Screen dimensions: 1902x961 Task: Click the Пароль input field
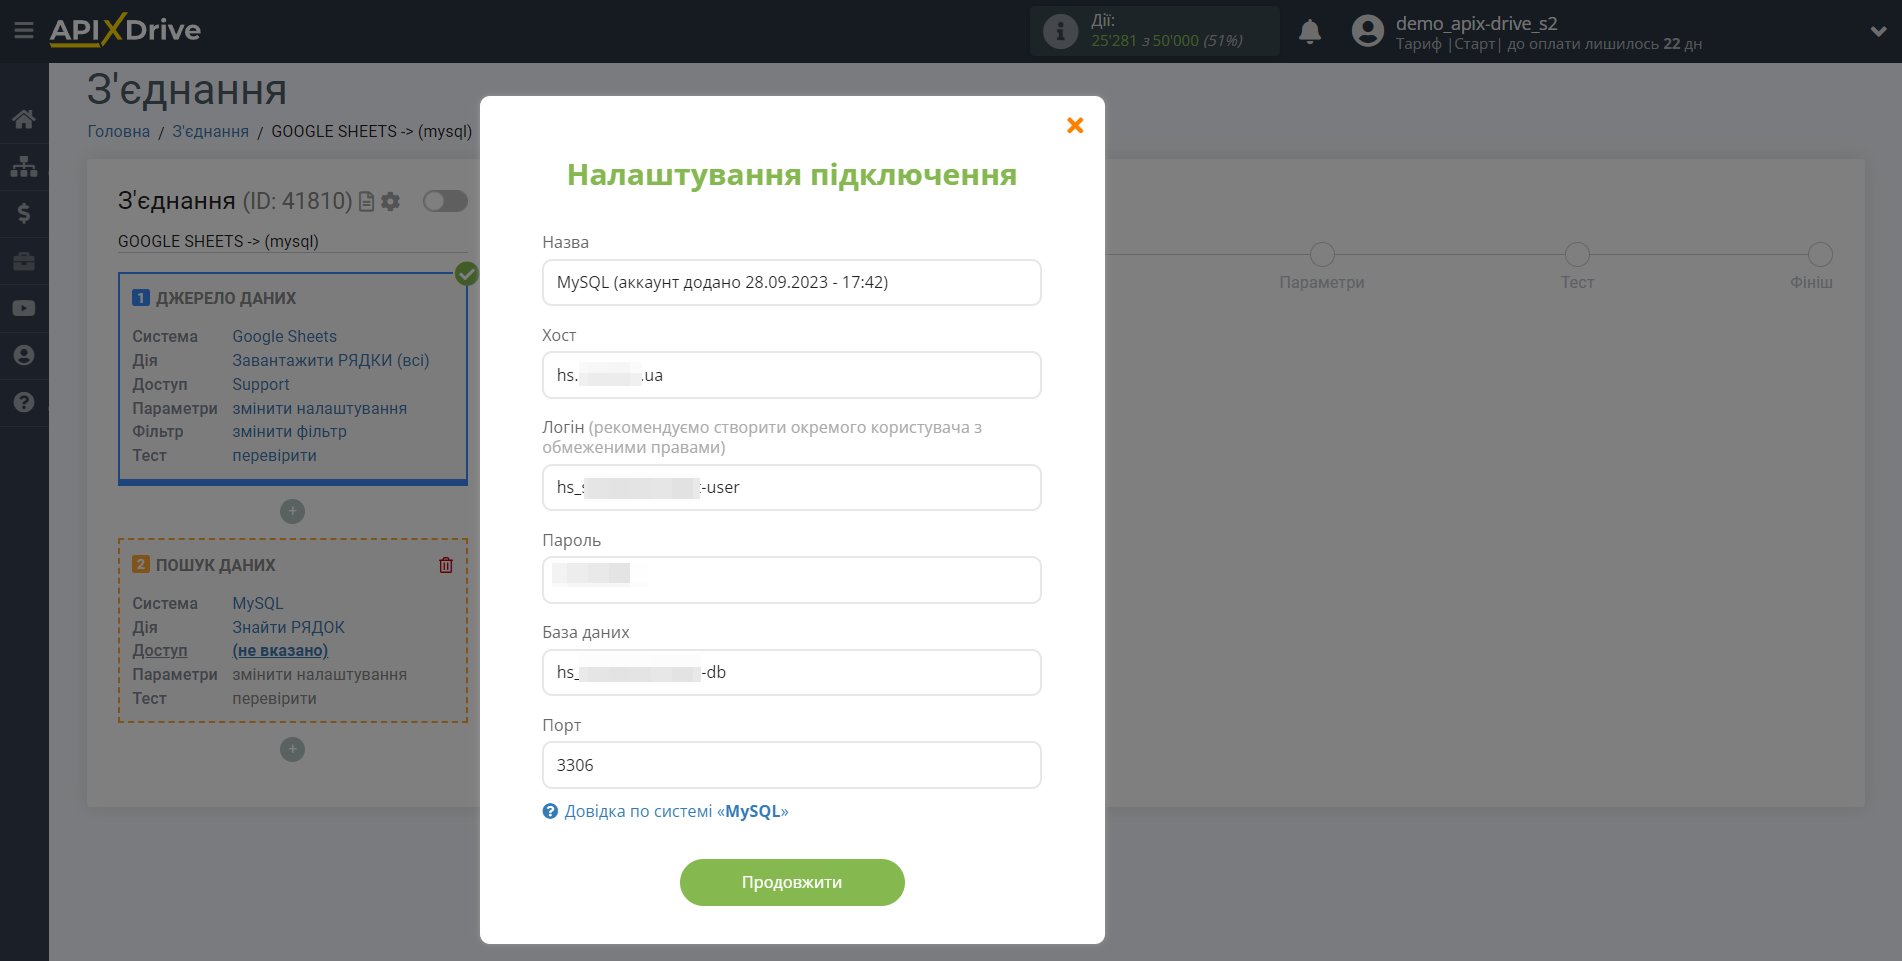[791, 580]
